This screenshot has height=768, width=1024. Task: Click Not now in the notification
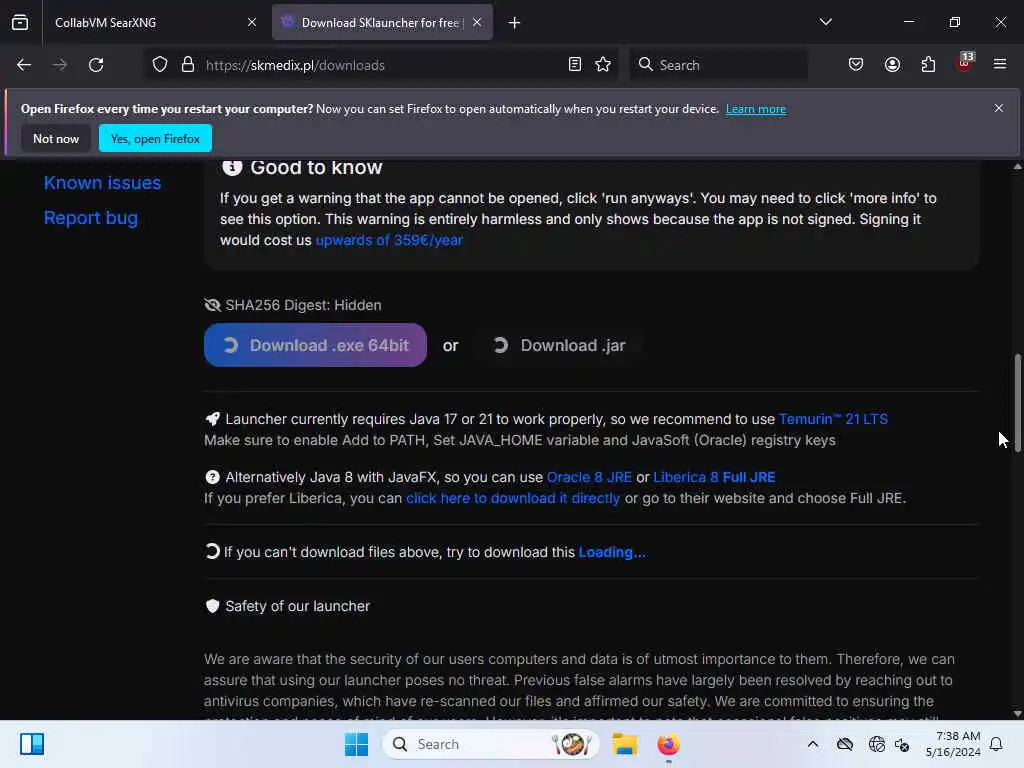[56, 138]
